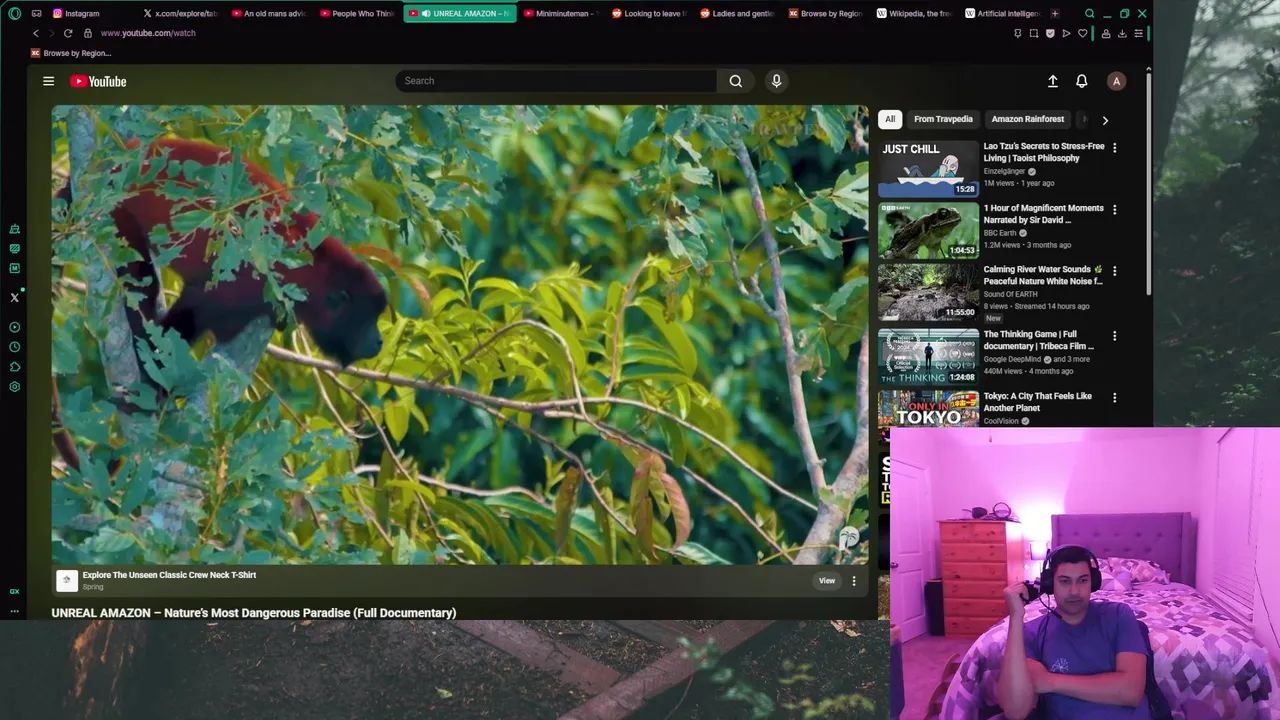Open options for The Thinking Game video
This screenshot has height=720, width=1280.
pyautogui.click(x=1114, y=336)
